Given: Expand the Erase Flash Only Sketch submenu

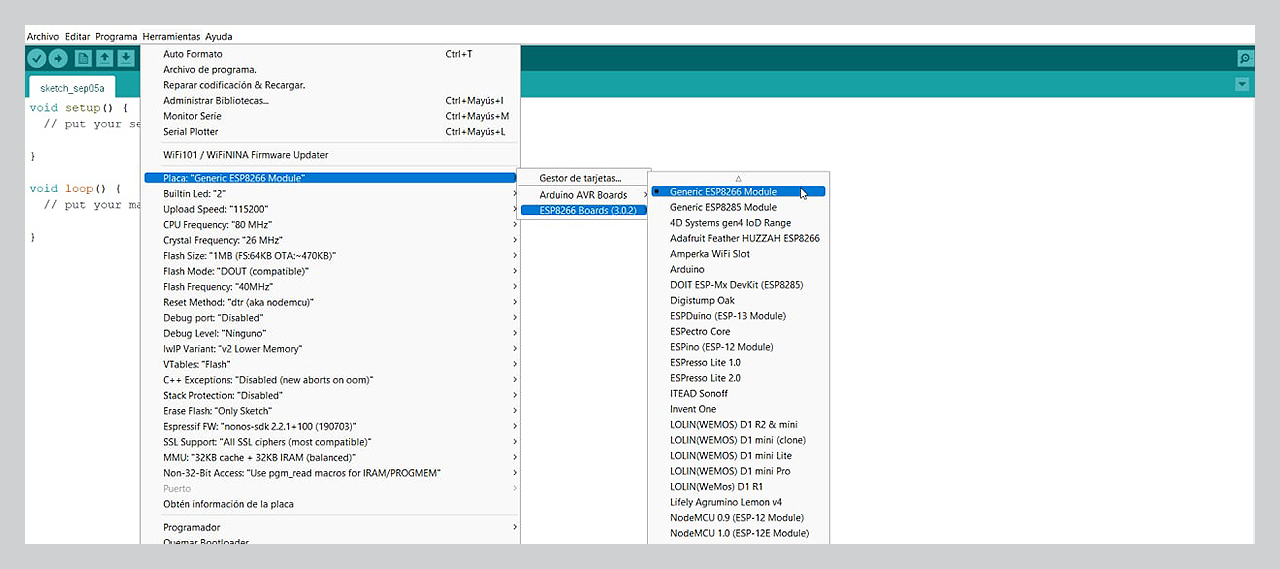Looking at the screenshot, I should click(330, 411).
